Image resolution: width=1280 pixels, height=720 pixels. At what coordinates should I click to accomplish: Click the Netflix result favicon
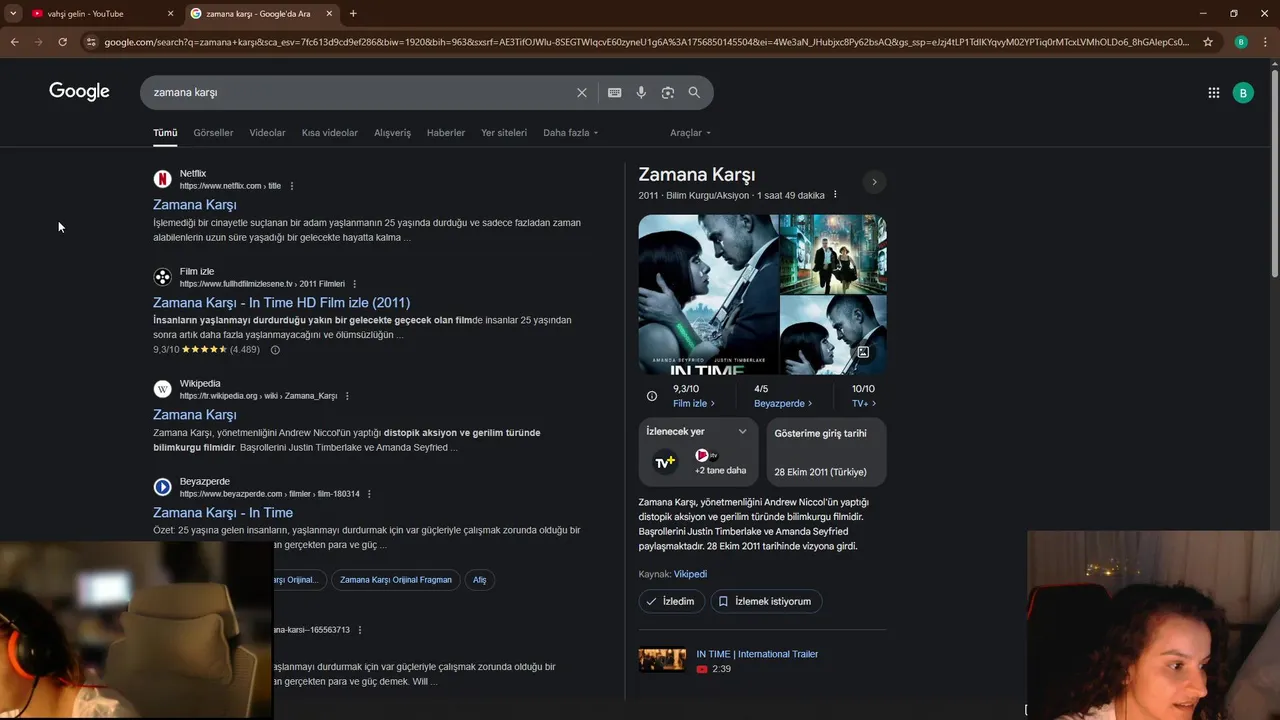tap(162, 179)
